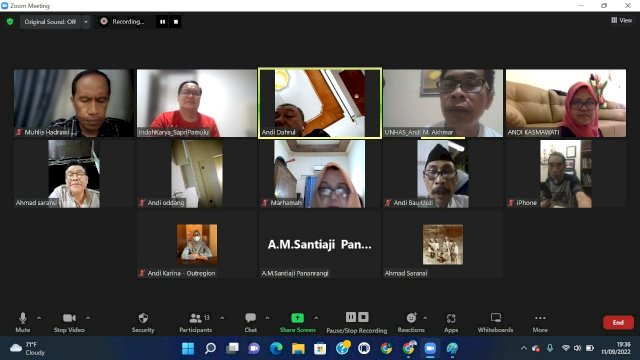The width and height of the screenshot is (640, 360).
Task: Open the Windows Start menu
Action: tap(188, 348)
